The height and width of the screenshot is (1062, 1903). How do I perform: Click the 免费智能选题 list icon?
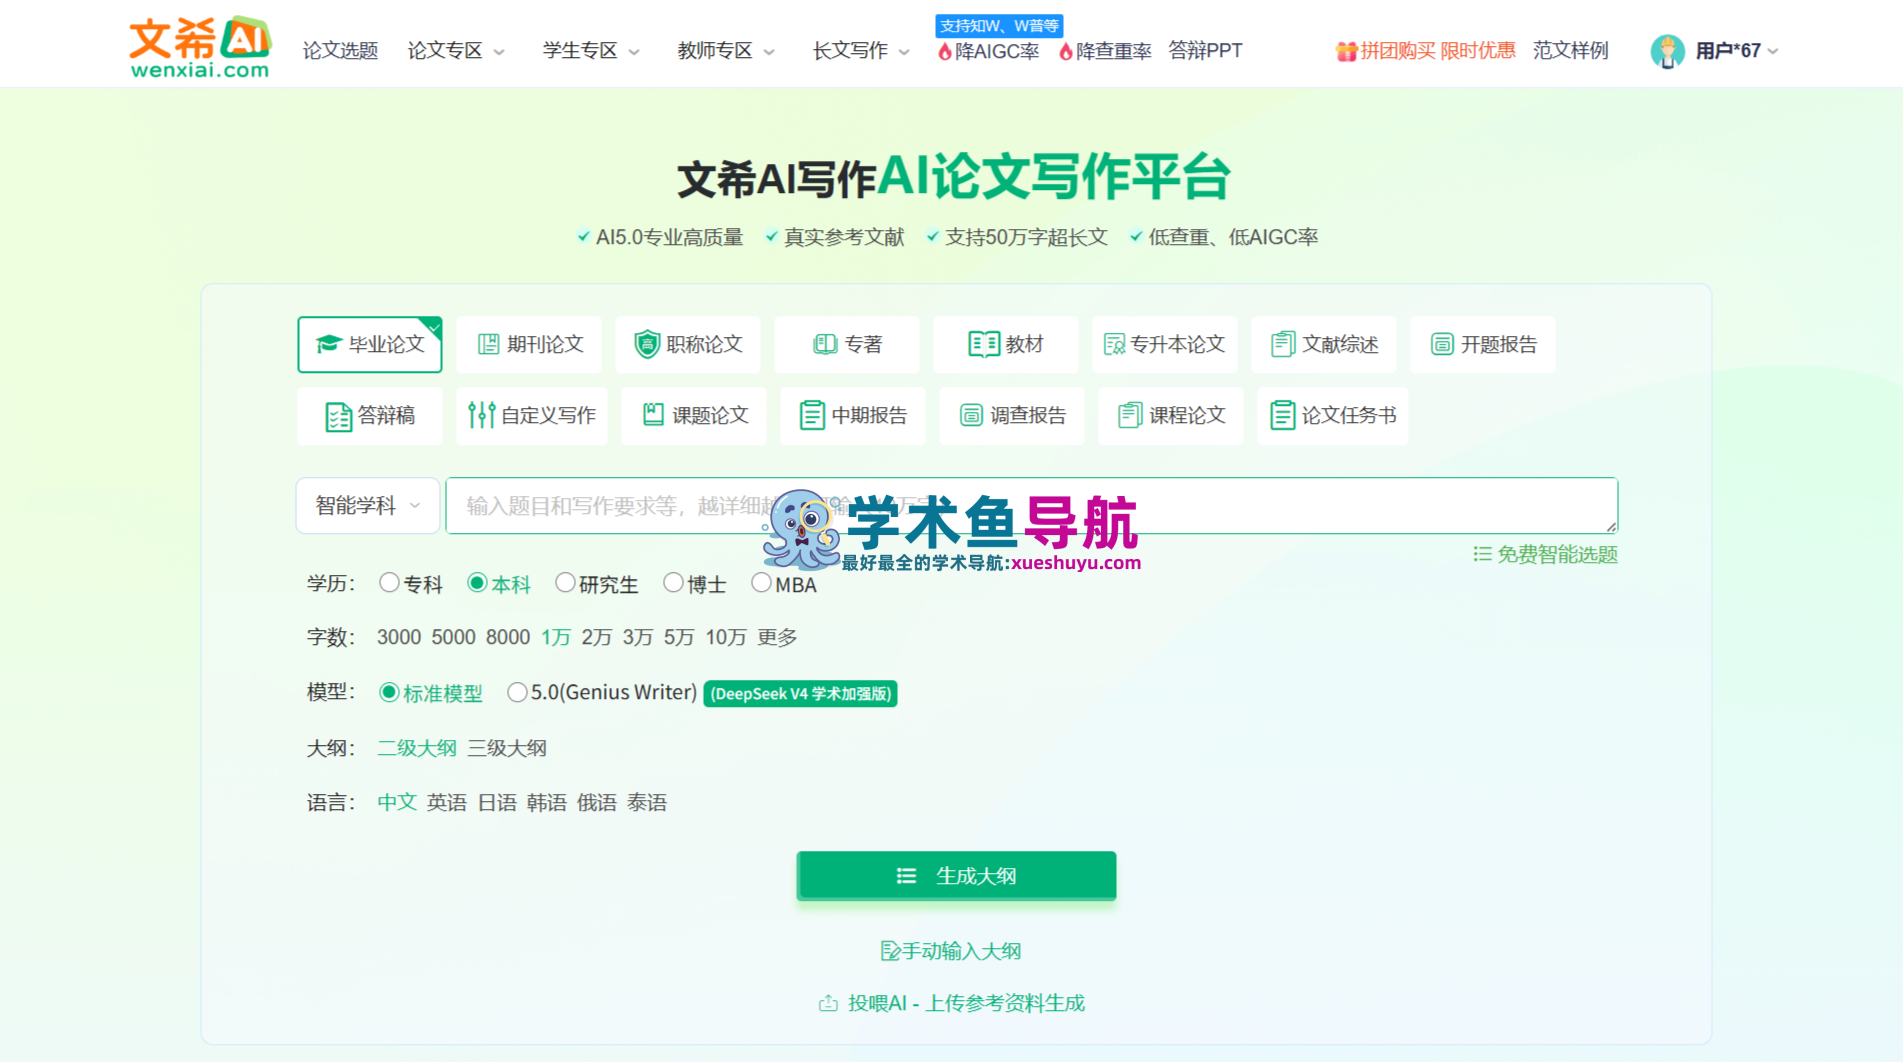pyautogui.click(x=1482, y=554)
